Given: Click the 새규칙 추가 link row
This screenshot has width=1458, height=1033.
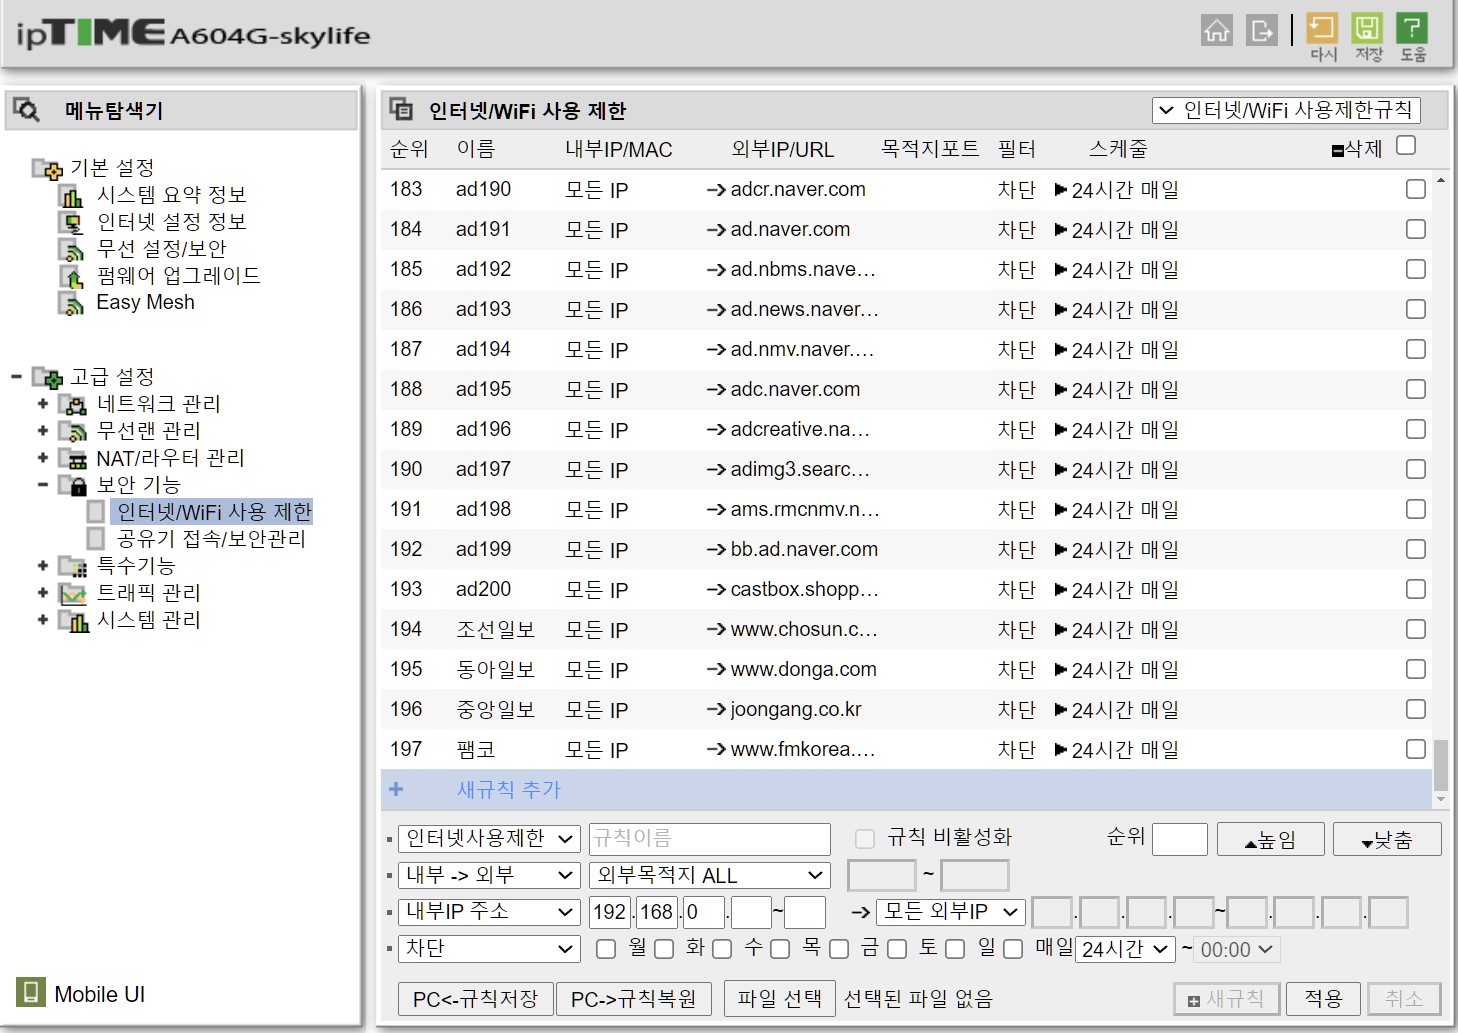Looking at the screenshot, I should [x=906, y=790].
